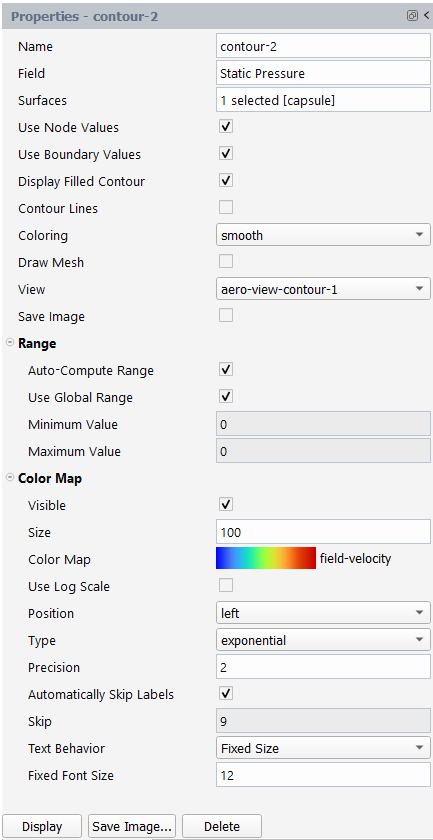The image size is (433, 840).
Task: Click the Surfaces field 1 selected [capsule]
Action: coord(323,100)
